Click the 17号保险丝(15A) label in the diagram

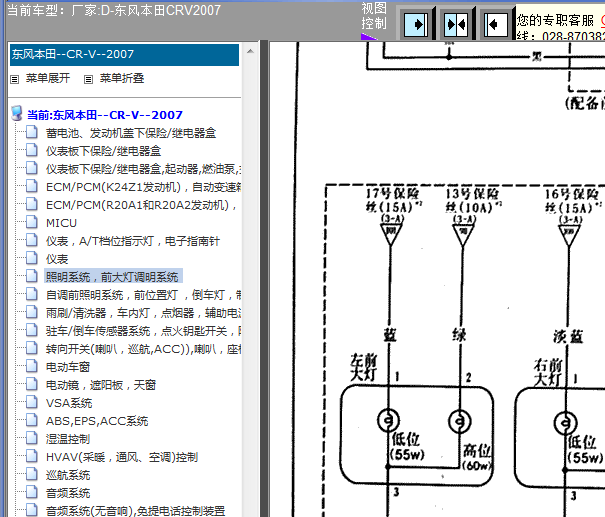point(394,200)
